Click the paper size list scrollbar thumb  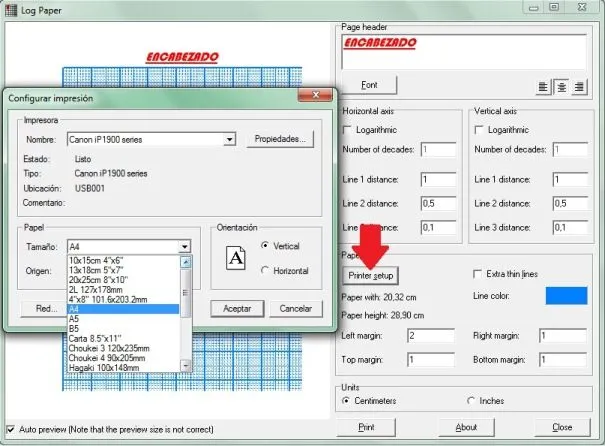(x=186, y=293)
